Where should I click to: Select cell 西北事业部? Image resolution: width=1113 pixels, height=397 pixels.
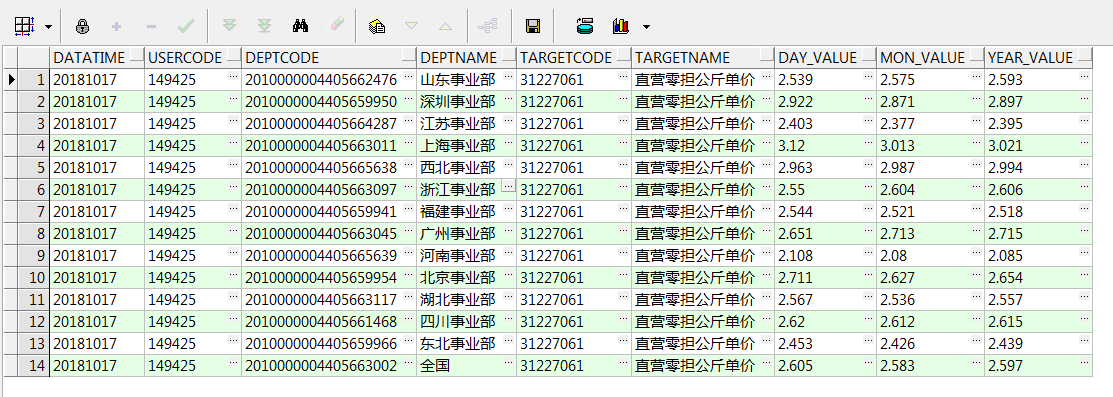467,168
